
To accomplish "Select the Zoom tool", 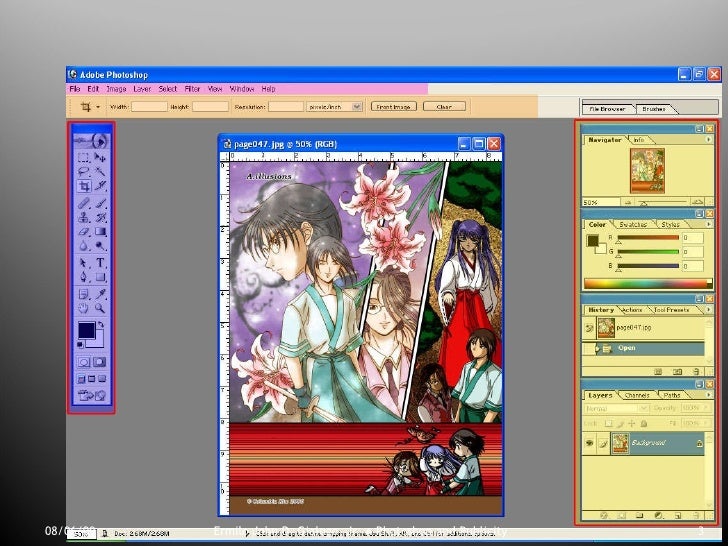I will point(100,308).
